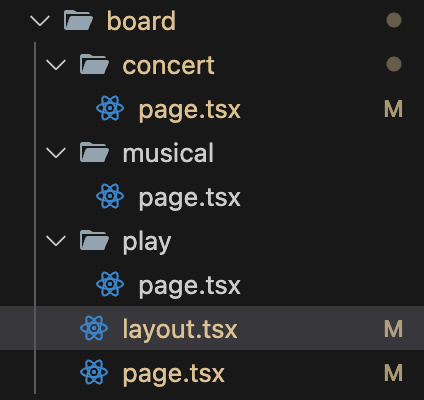
Task: Click the modified dot on board folder
Action: (394, 20)
